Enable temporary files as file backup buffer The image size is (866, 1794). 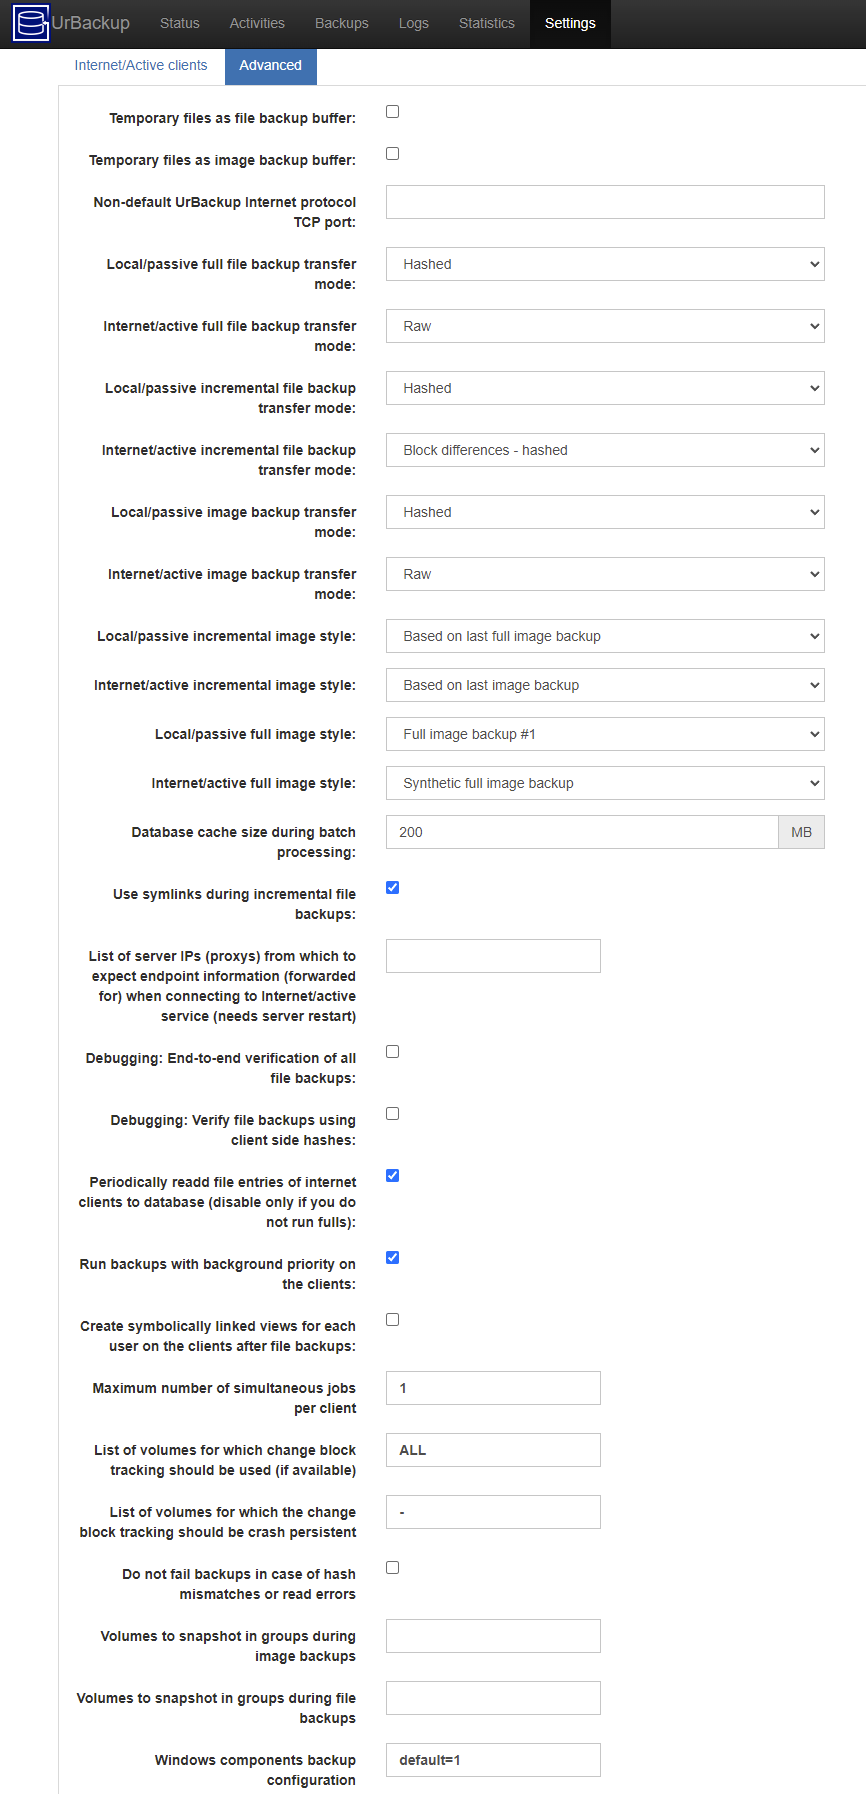point(393,112)
